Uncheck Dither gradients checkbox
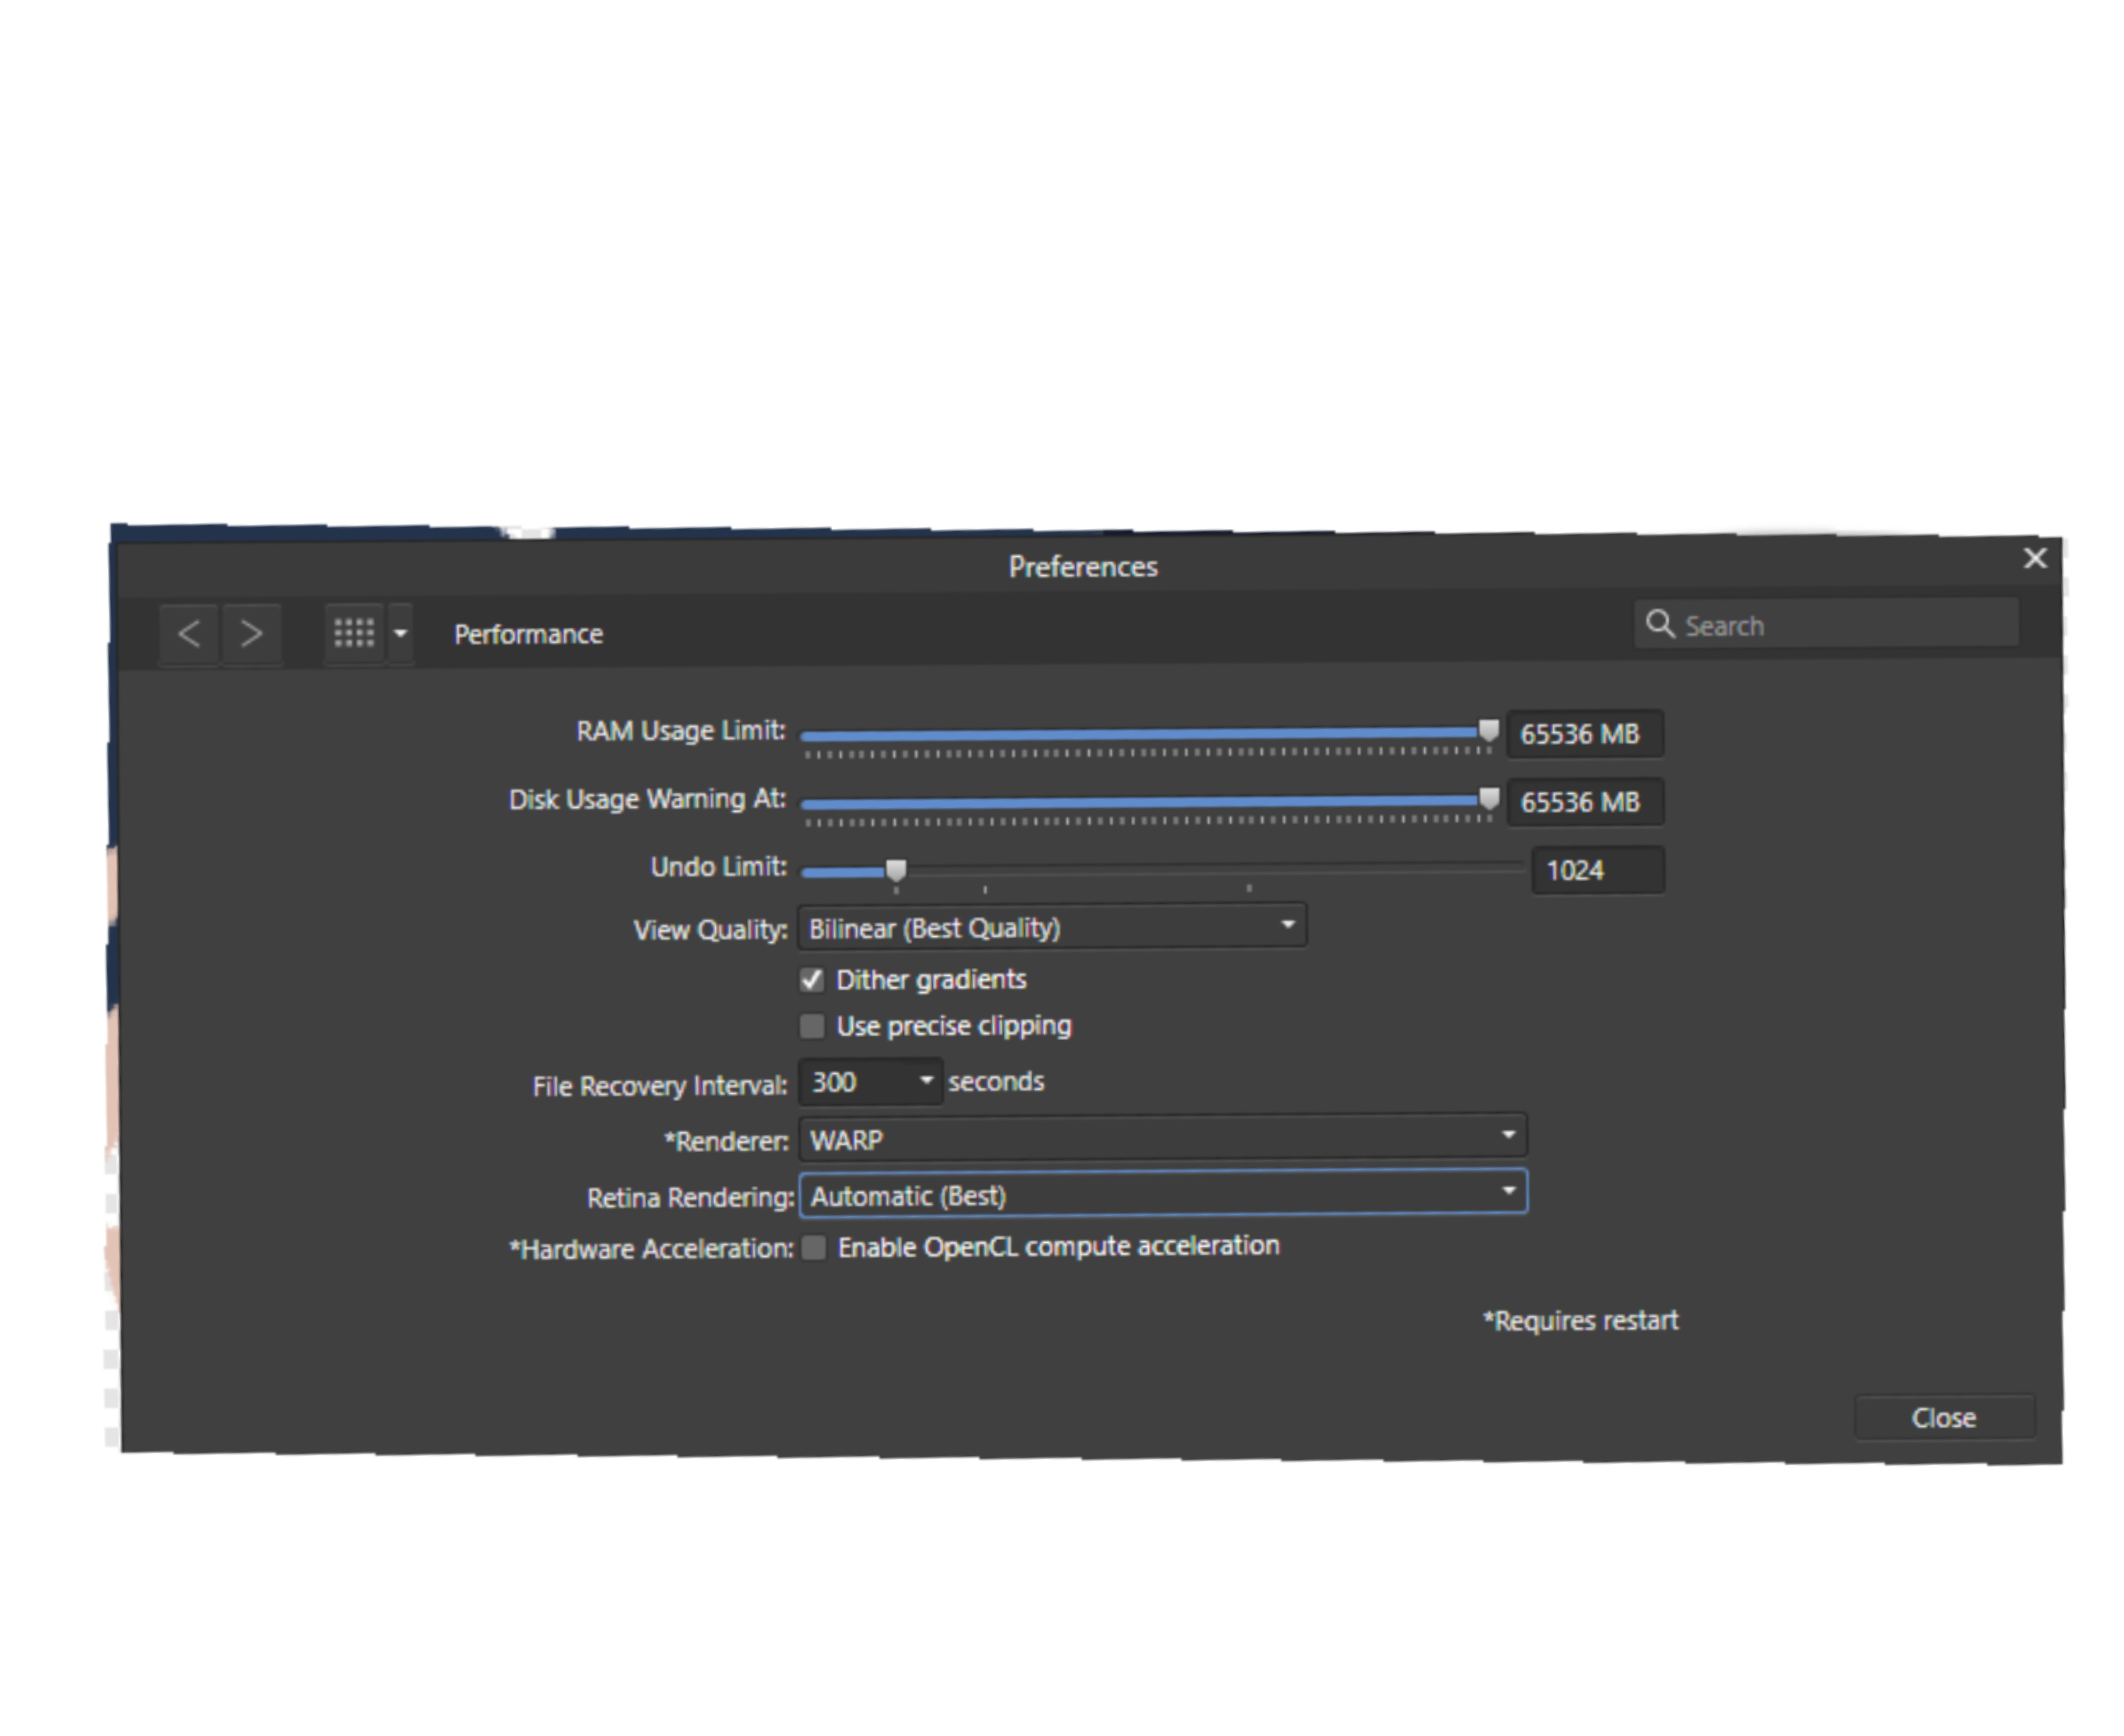This screenshot has height=1736, width=2124. pyautogui.click(x=812, y=980)
